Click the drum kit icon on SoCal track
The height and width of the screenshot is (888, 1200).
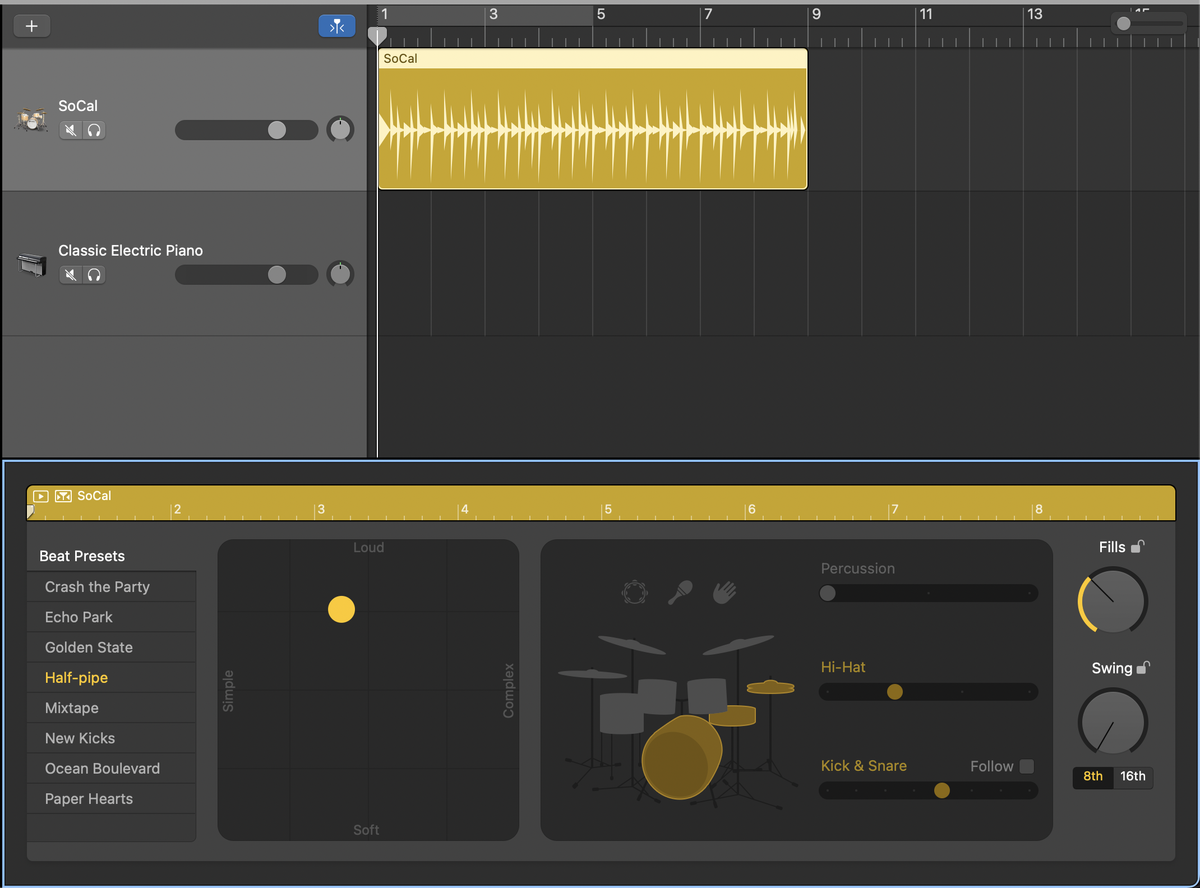tap(31, 118)
